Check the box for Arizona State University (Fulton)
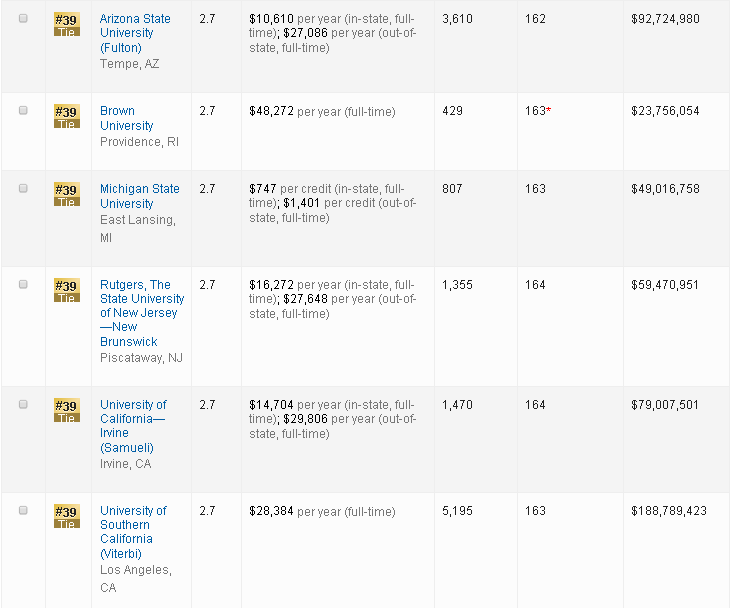Viewport: 730px width, 608px height. (x=23, y=19)
